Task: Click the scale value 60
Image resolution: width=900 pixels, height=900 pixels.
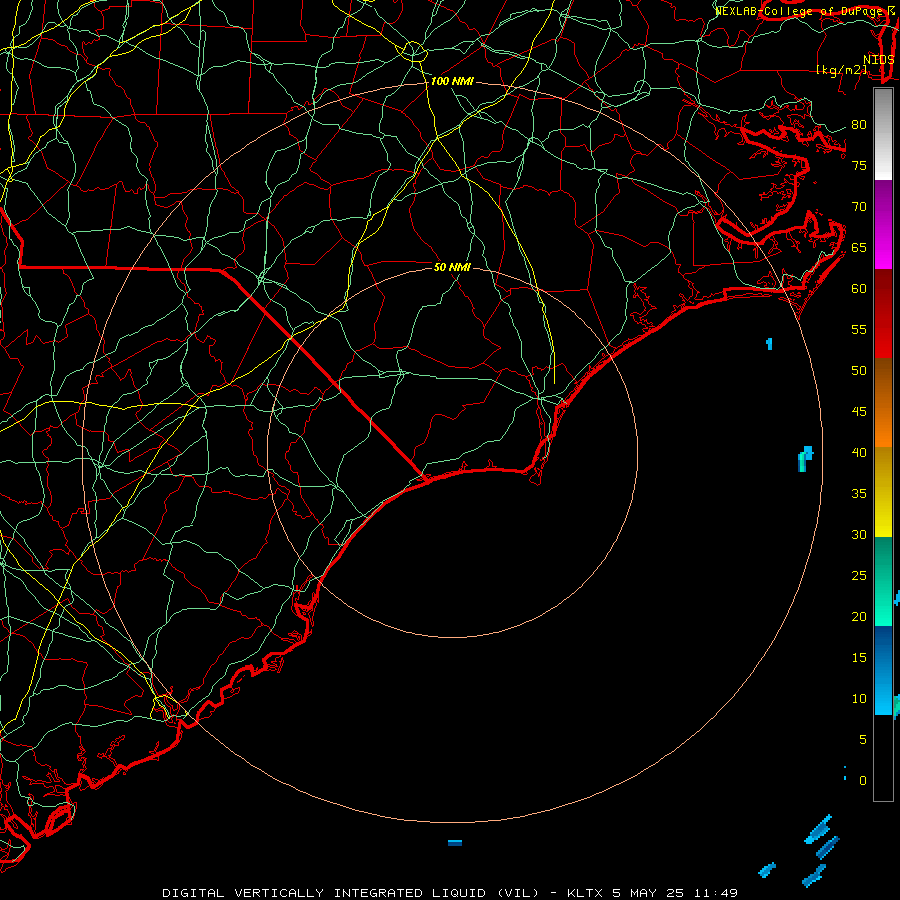Action: click(859, 289)
